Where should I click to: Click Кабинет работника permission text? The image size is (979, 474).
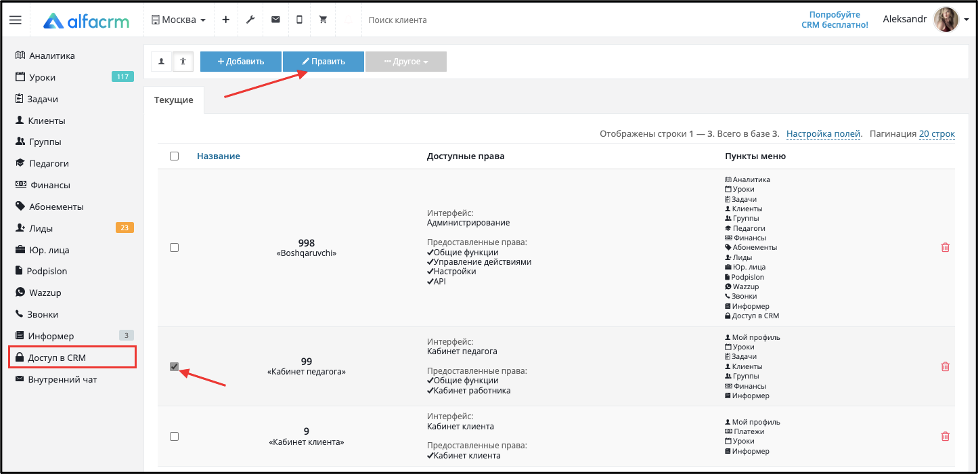(x=472, y=391)
